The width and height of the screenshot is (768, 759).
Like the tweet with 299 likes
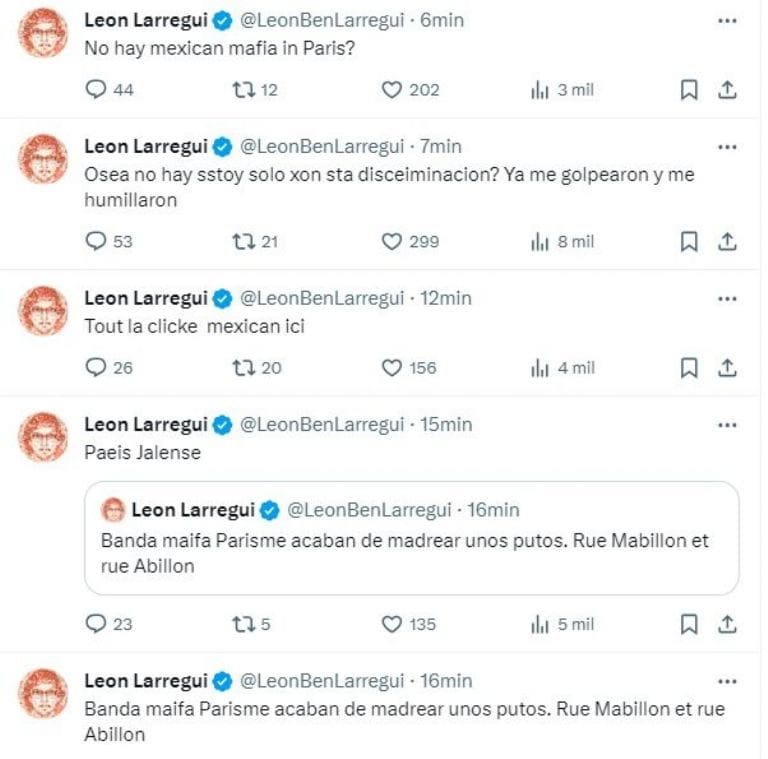coord(393,241)
